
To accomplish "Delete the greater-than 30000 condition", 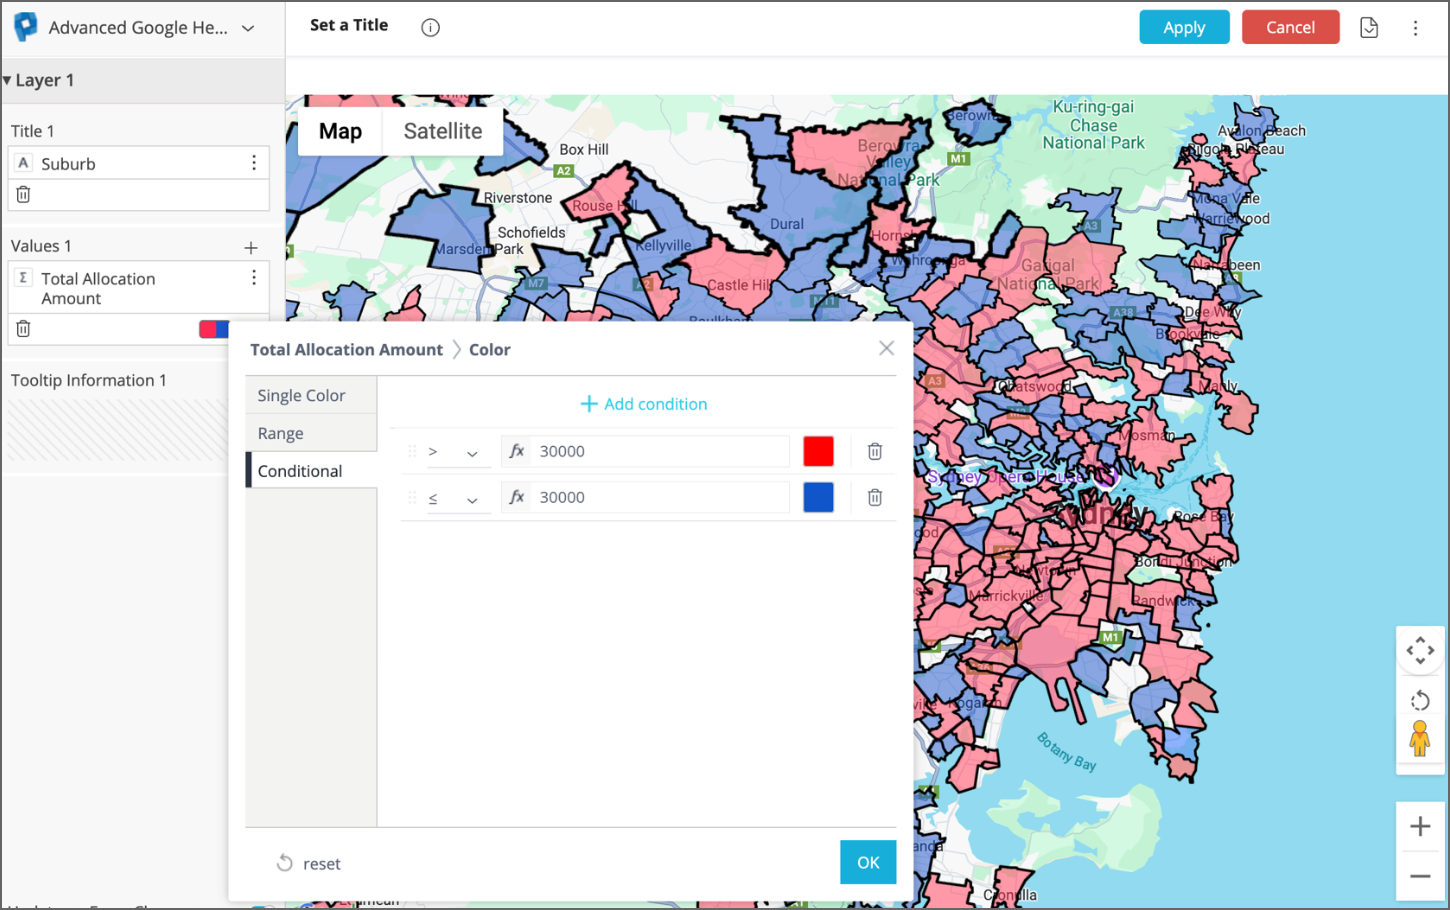I will (874, 452).
